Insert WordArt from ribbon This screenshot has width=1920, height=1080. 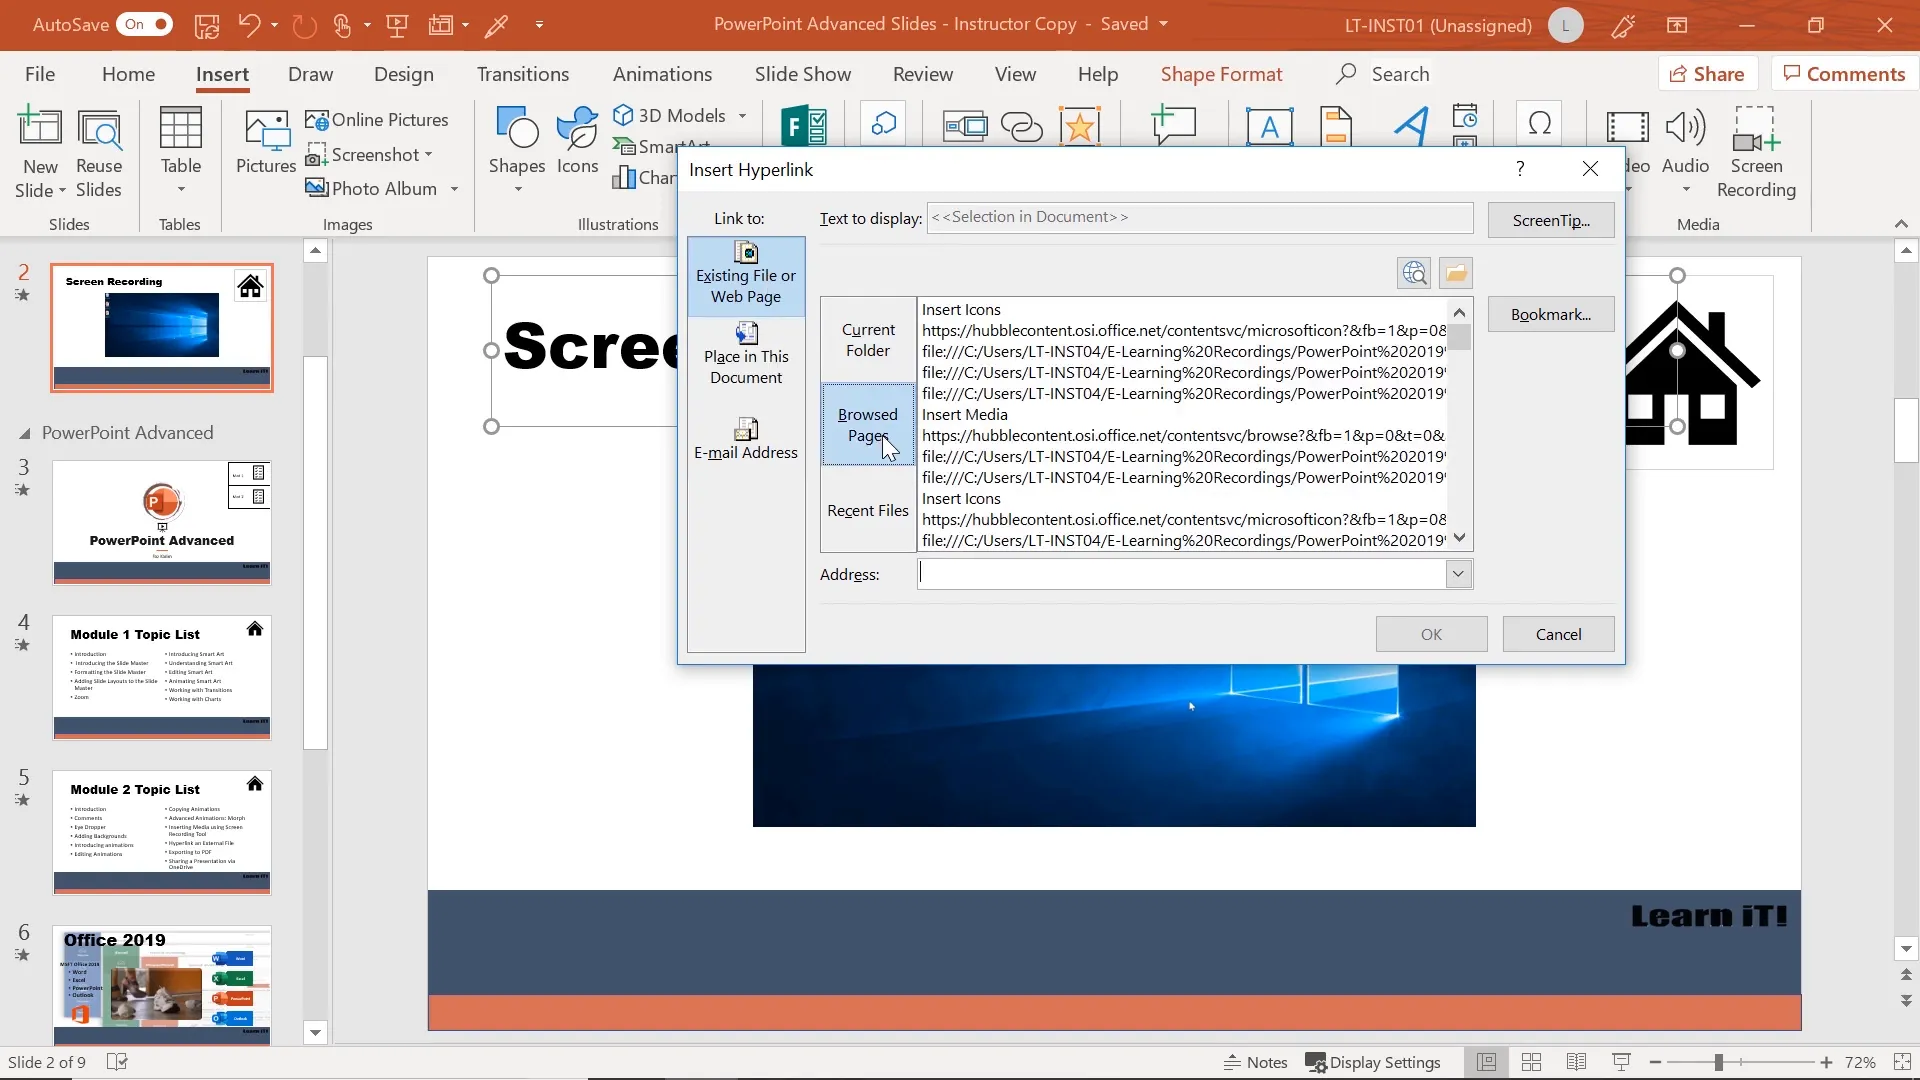click(1411, 127)
